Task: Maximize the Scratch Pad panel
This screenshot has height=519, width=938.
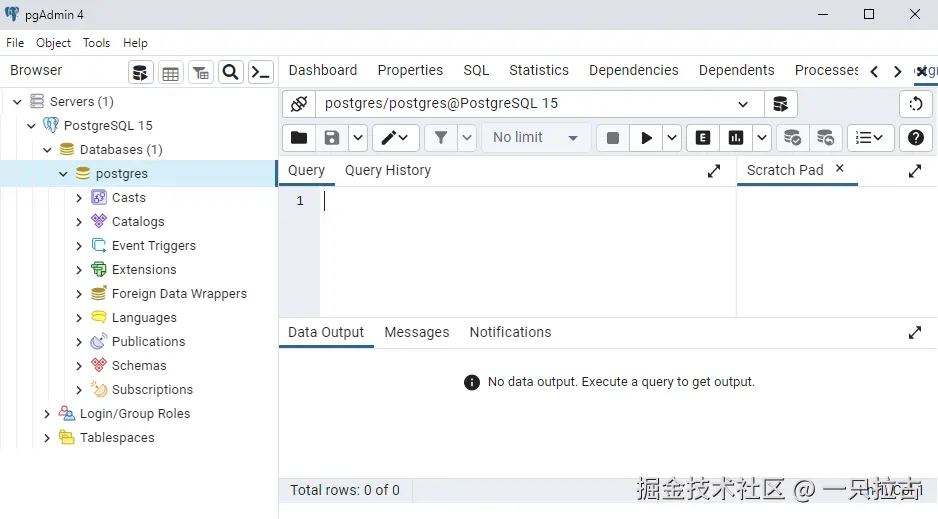Action: tap(915, 172)
